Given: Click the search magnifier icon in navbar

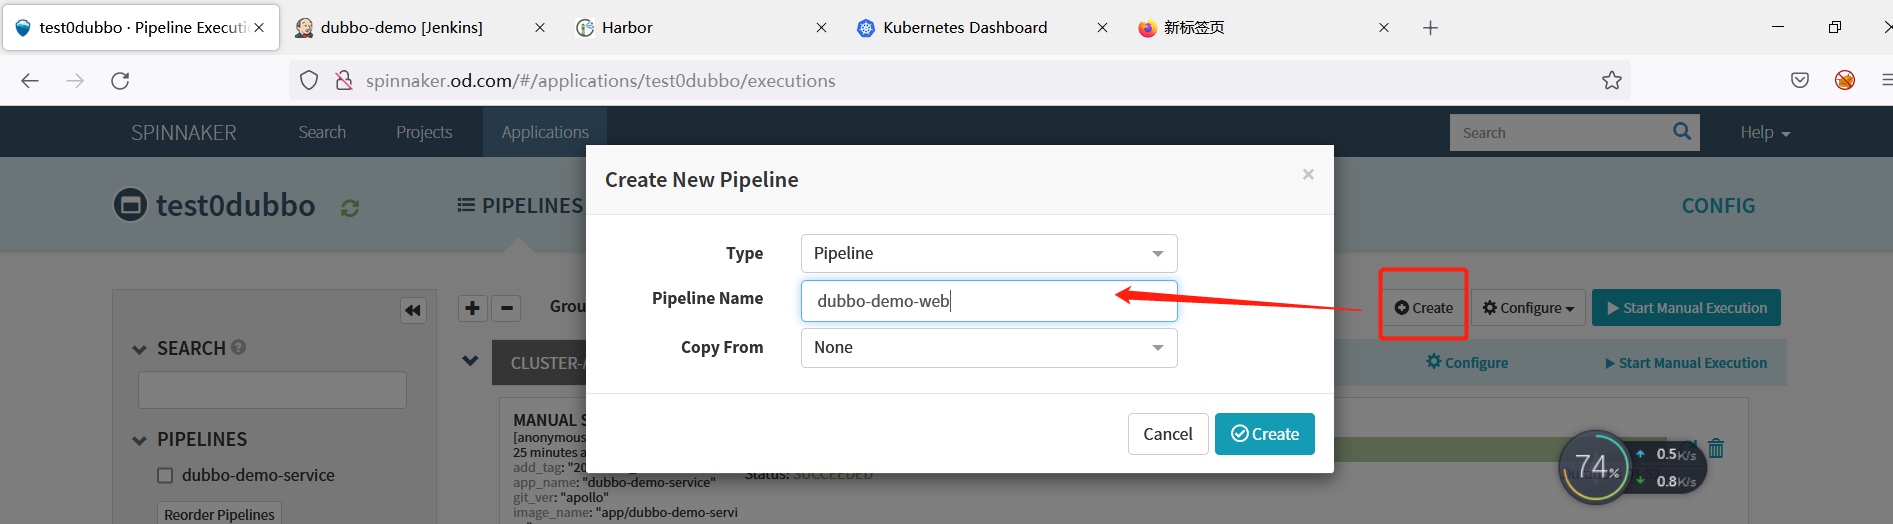Looking at the screenshot, I should [1682, 132].
